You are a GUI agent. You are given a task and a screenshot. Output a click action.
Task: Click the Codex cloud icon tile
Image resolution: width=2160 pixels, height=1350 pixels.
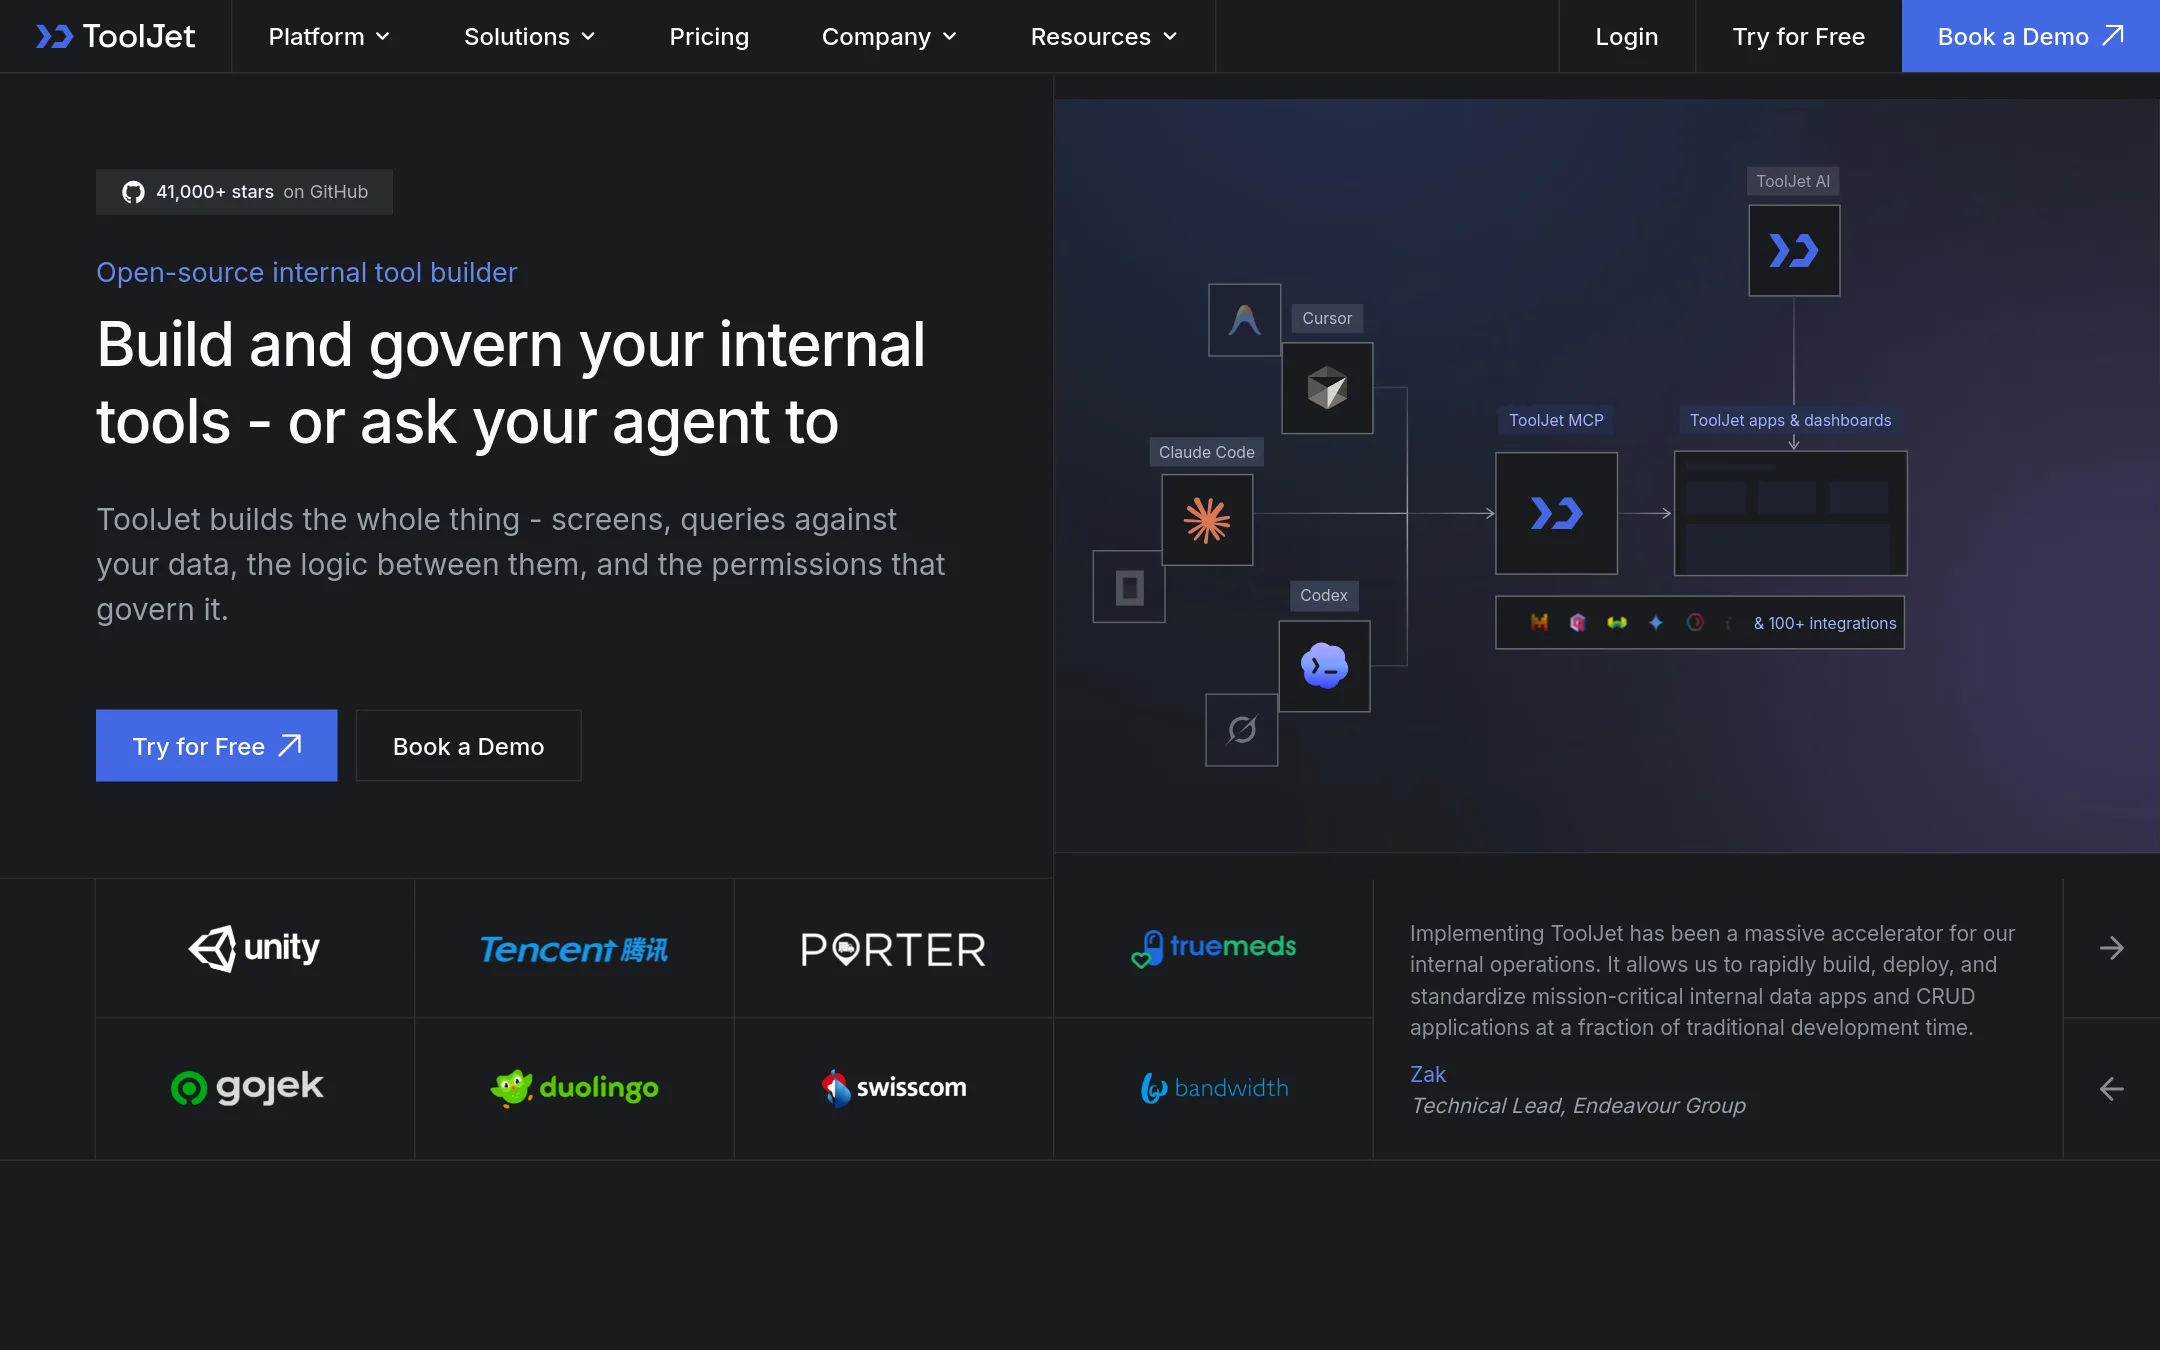pyautogui.click(x=1324, y=666)
